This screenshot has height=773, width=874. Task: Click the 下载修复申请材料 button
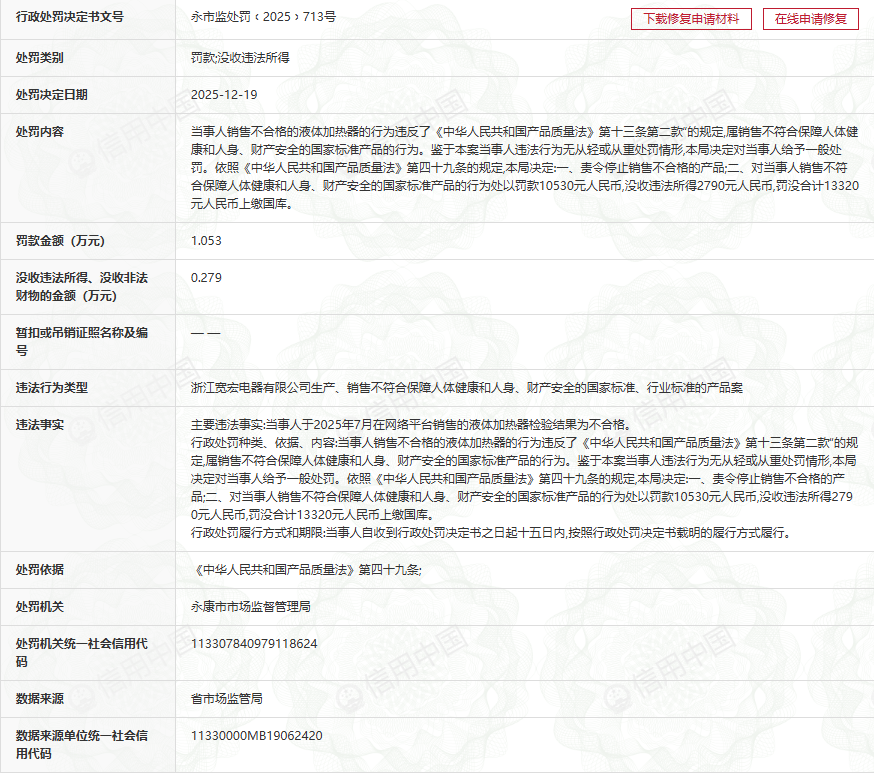[x=691, y=19]
